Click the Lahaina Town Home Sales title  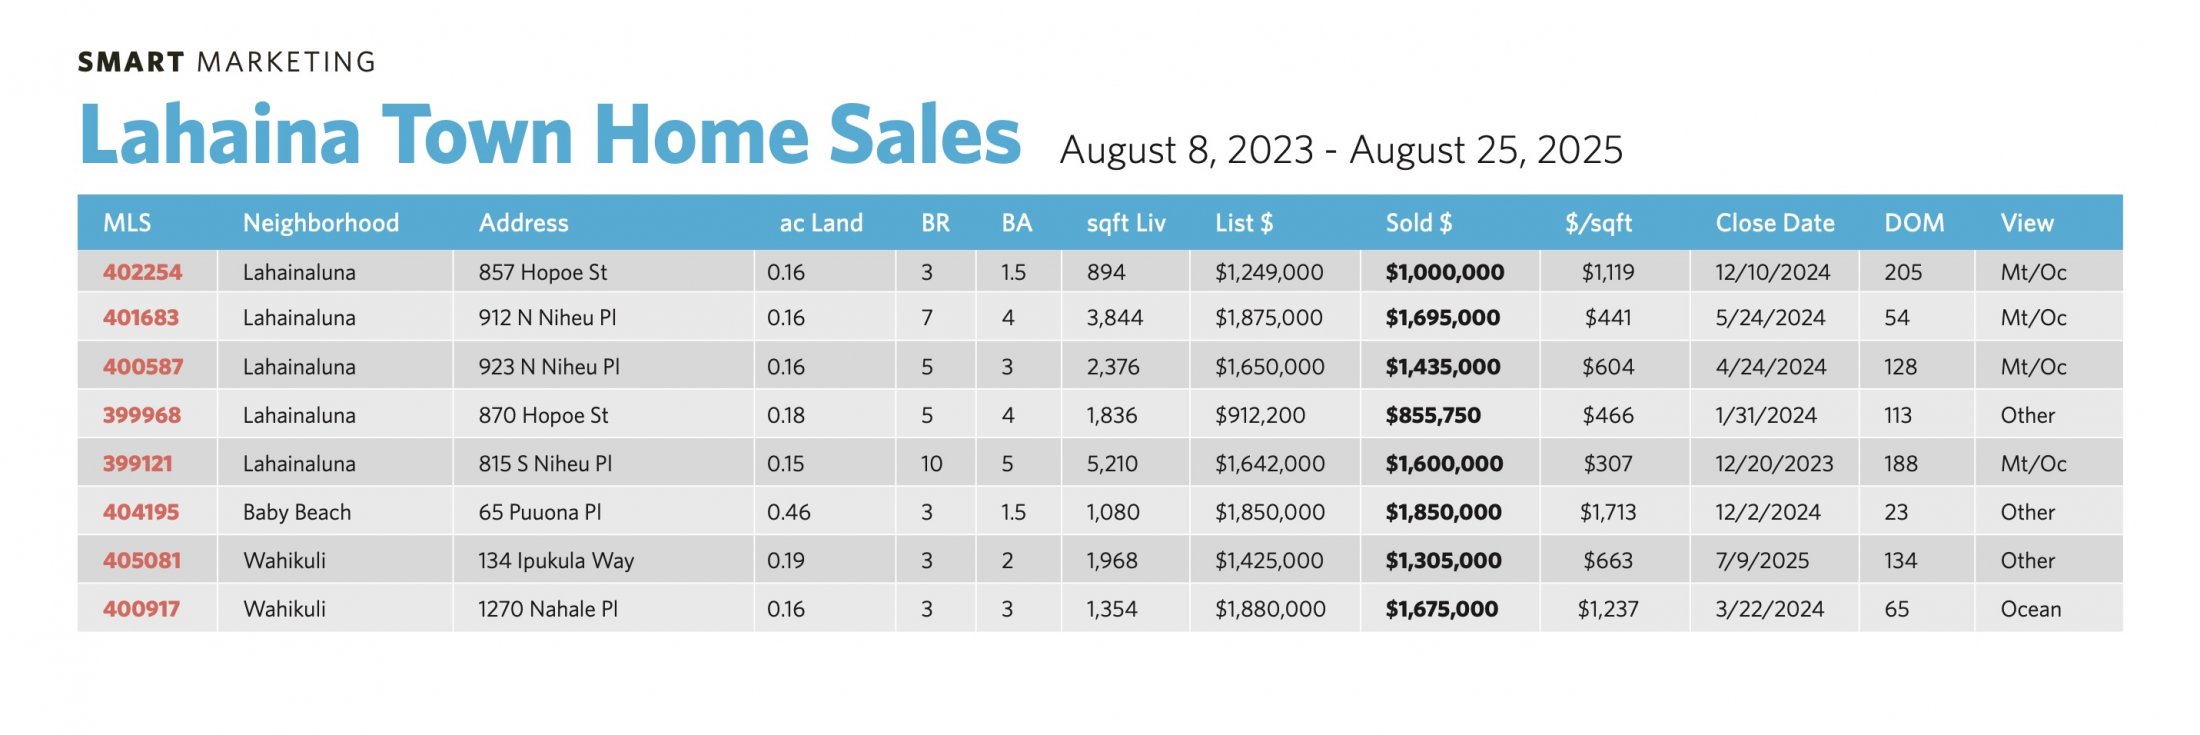[x=550, y=135]
